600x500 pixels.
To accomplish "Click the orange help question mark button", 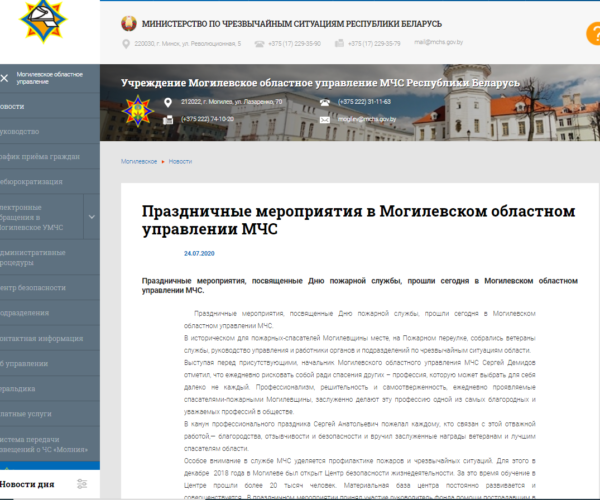I will tap(593, 34).
